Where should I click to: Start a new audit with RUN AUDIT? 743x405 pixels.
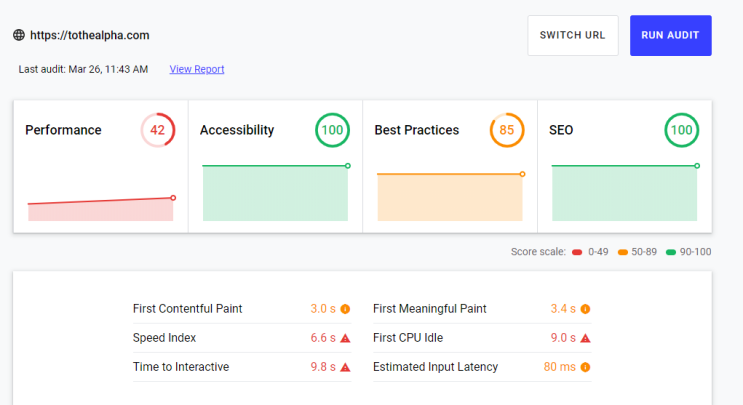click(671, 36)
